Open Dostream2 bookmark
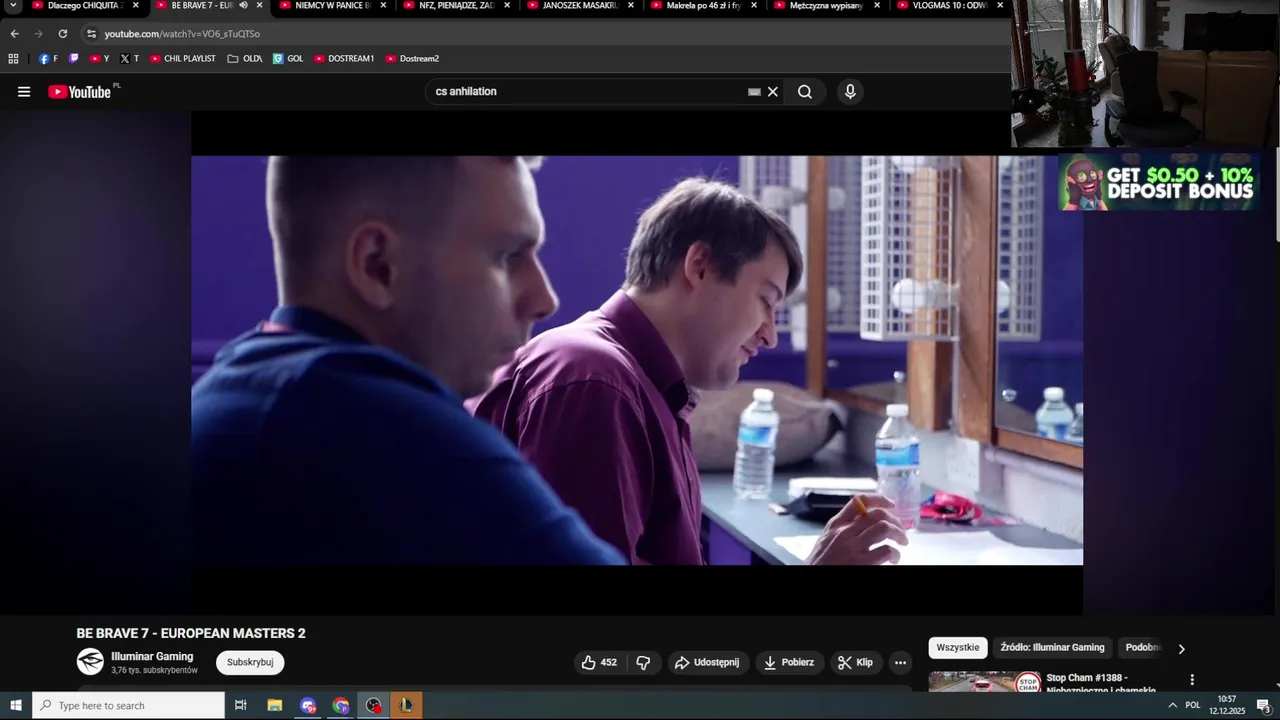 point(412,59)
